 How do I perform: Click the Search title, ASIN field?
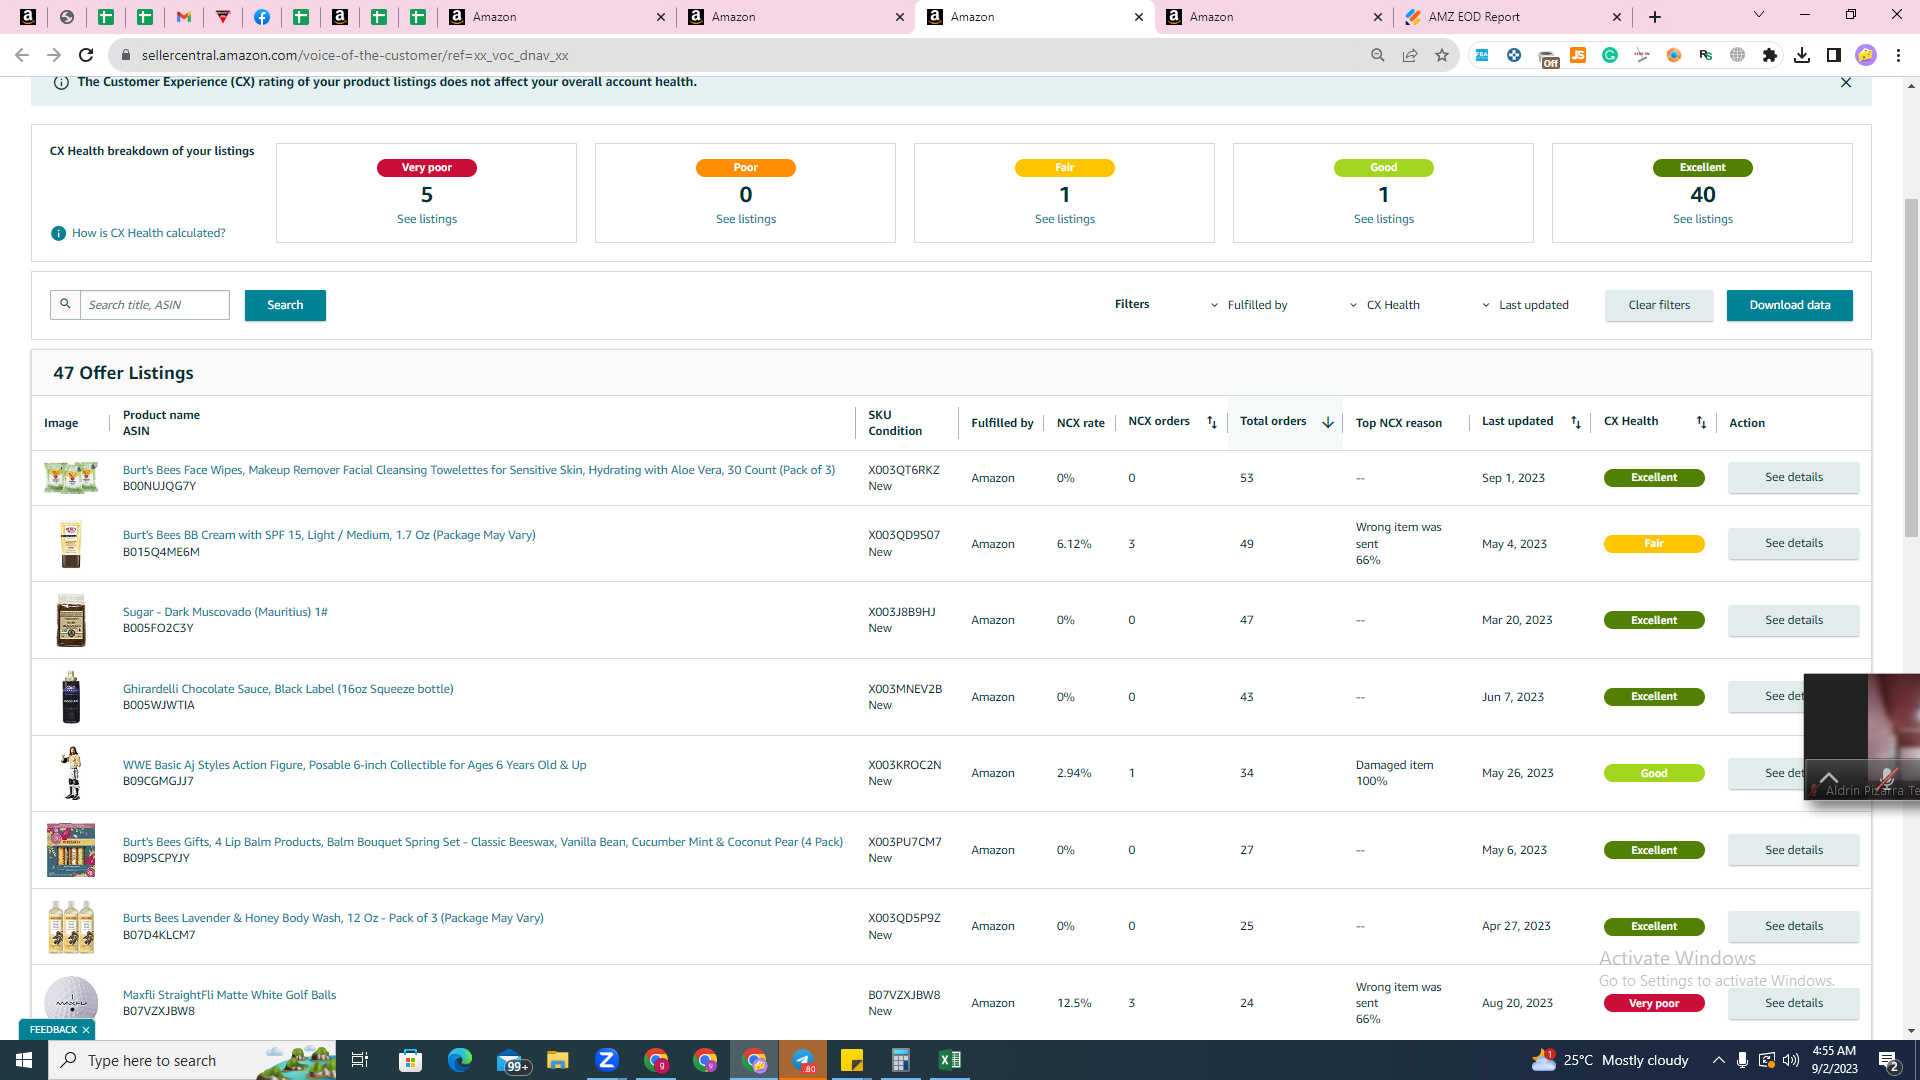pos(155,305)
